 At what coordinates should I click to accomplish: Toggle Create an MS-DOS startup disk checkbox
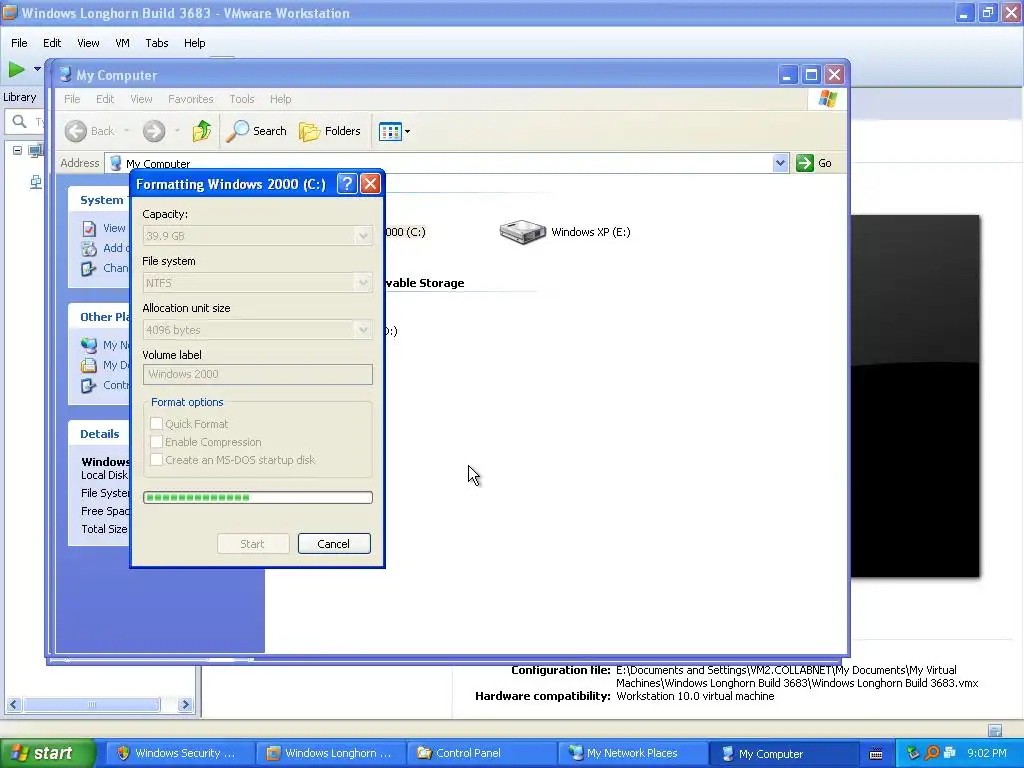156,460
